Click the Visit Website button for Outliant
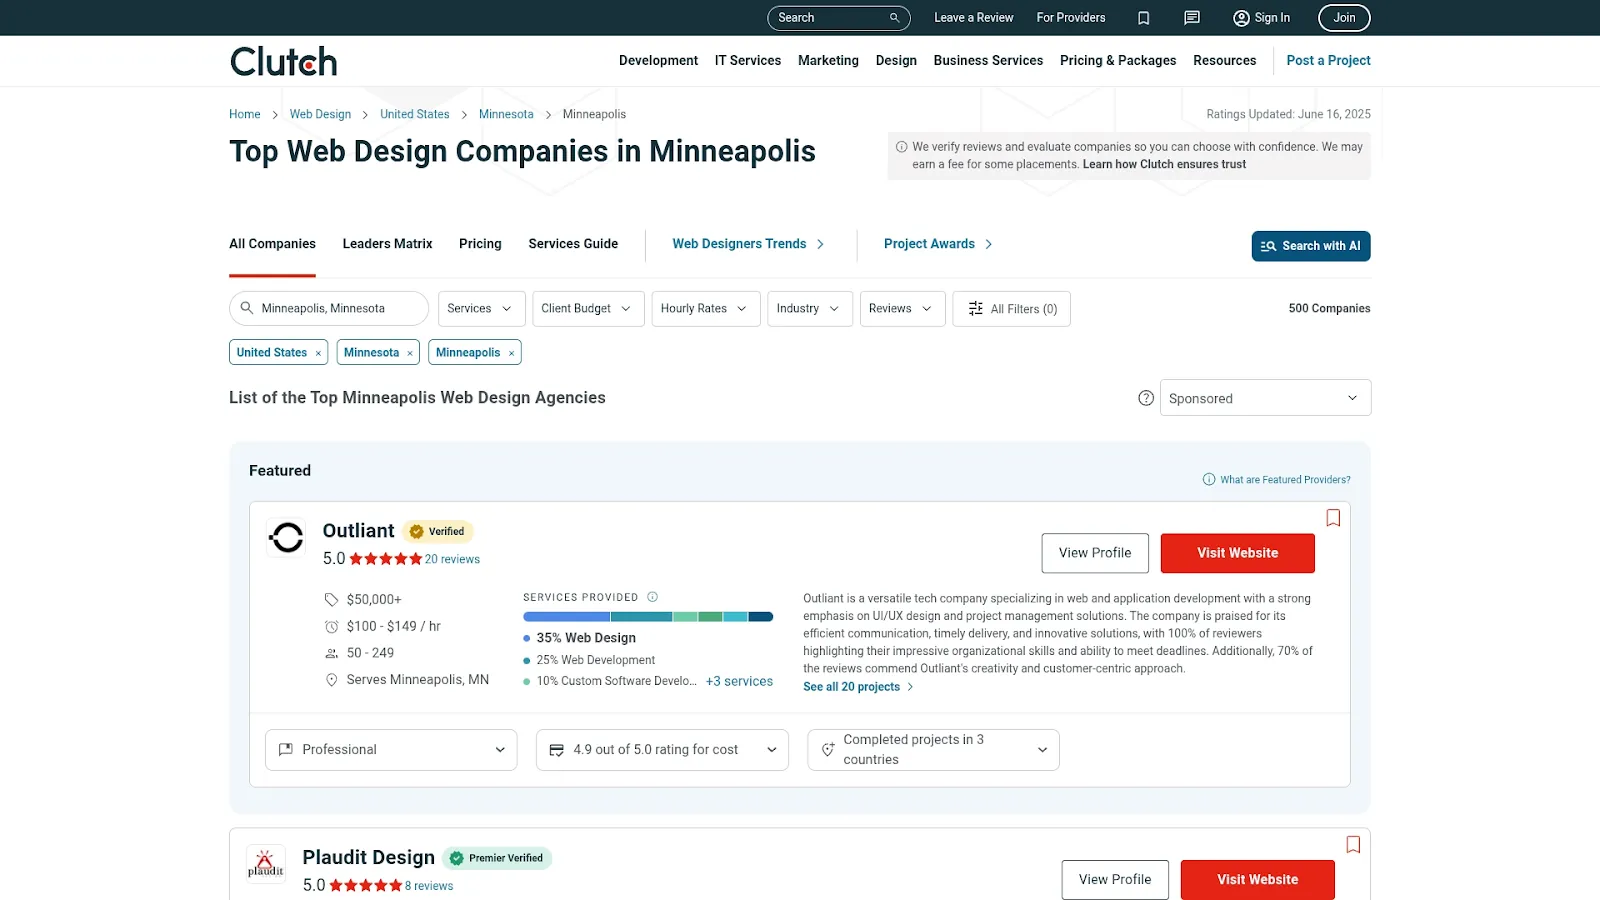The width and height of the screenshot is (1600, 900). pyautogui.click(x=1237, y=552)
